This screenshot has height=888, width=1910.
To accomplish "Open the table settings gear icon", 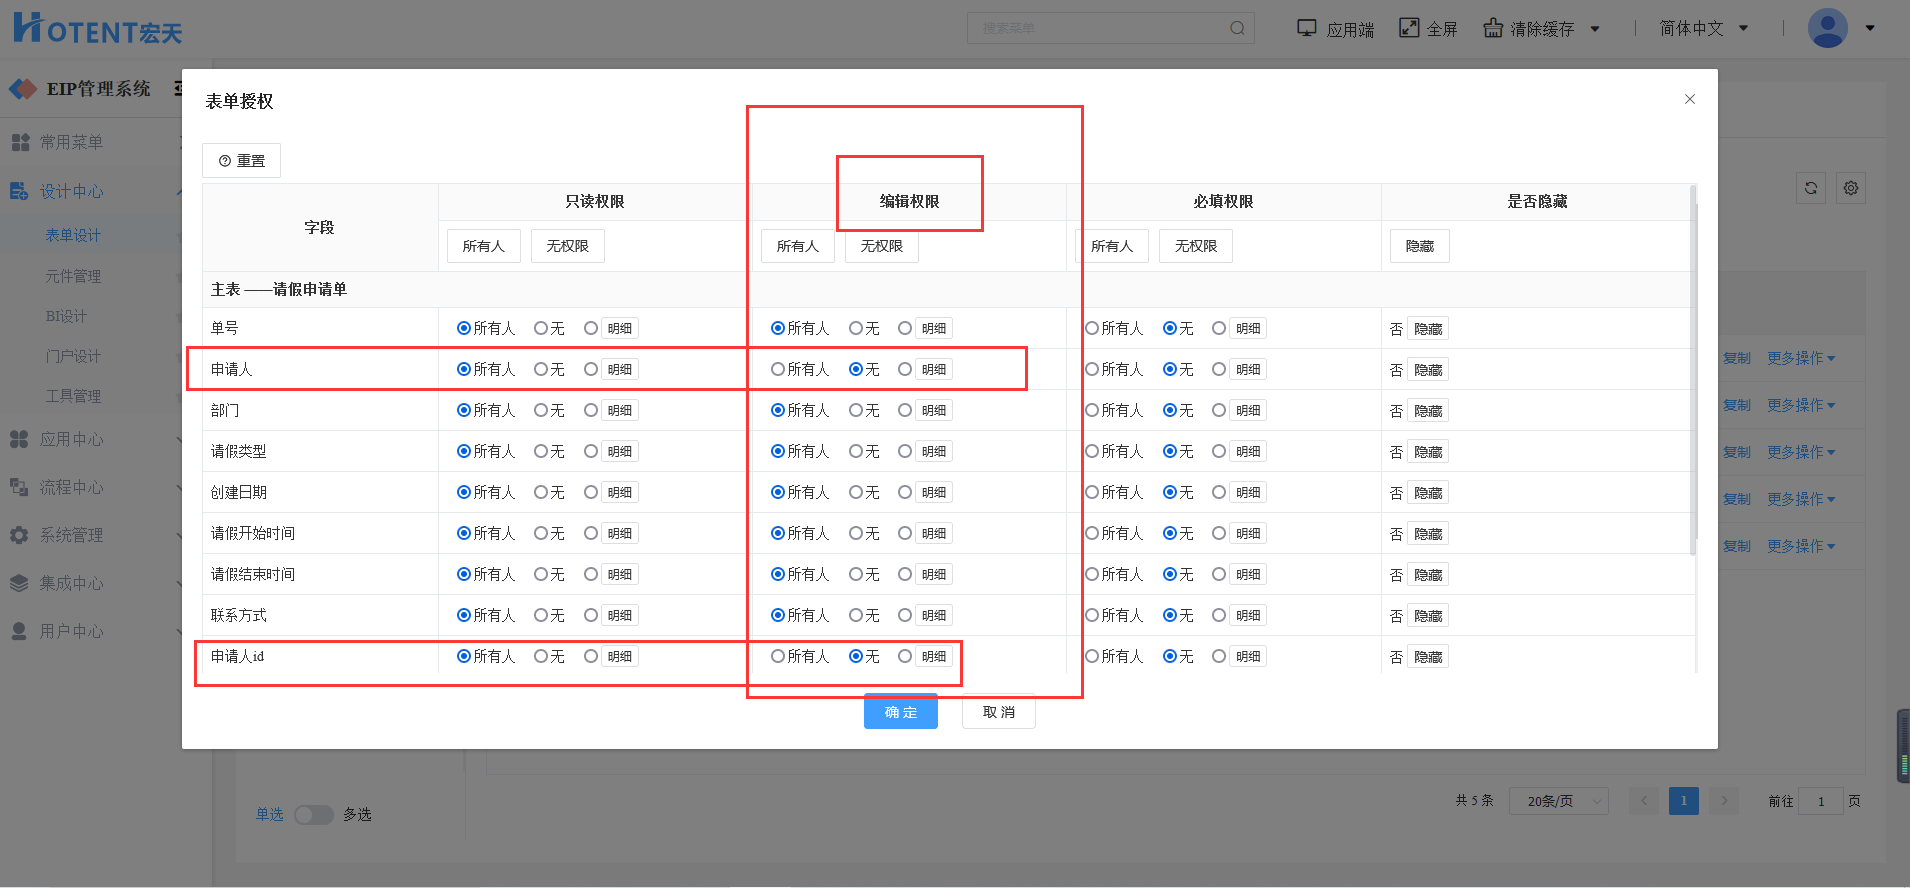I will (x=1851, y=188).
